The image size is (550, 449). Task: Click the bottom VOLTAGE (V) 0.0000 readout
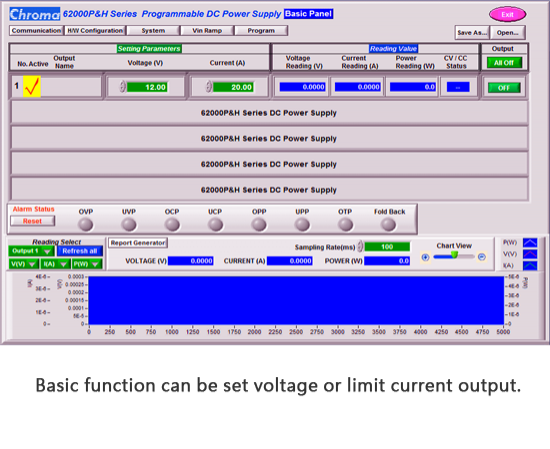click(190, 261)
